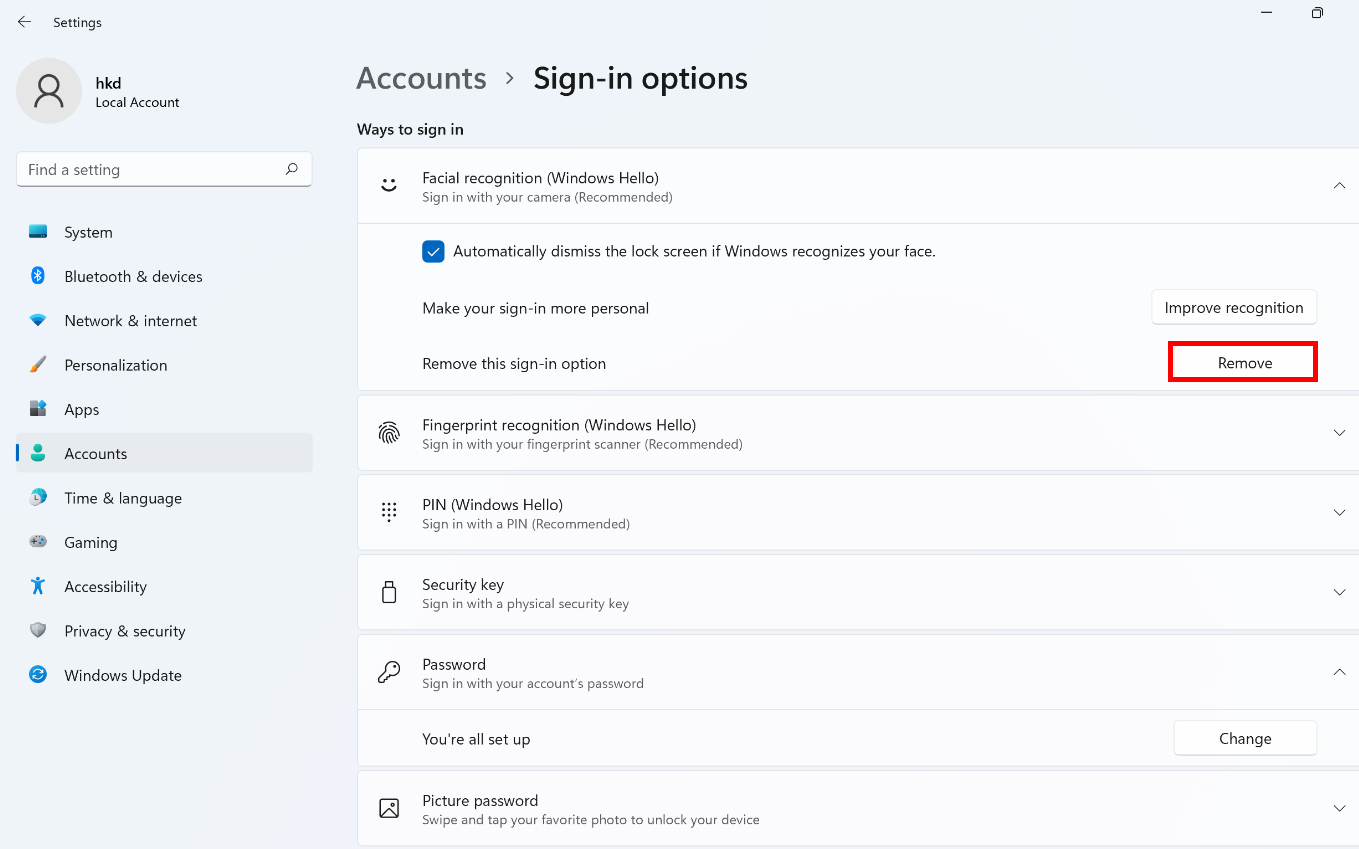This screenshot has width=1359, height=849.
Task: Uncheck automatically dismiss lock screen checkbox
Action: (x=433, y=252)
